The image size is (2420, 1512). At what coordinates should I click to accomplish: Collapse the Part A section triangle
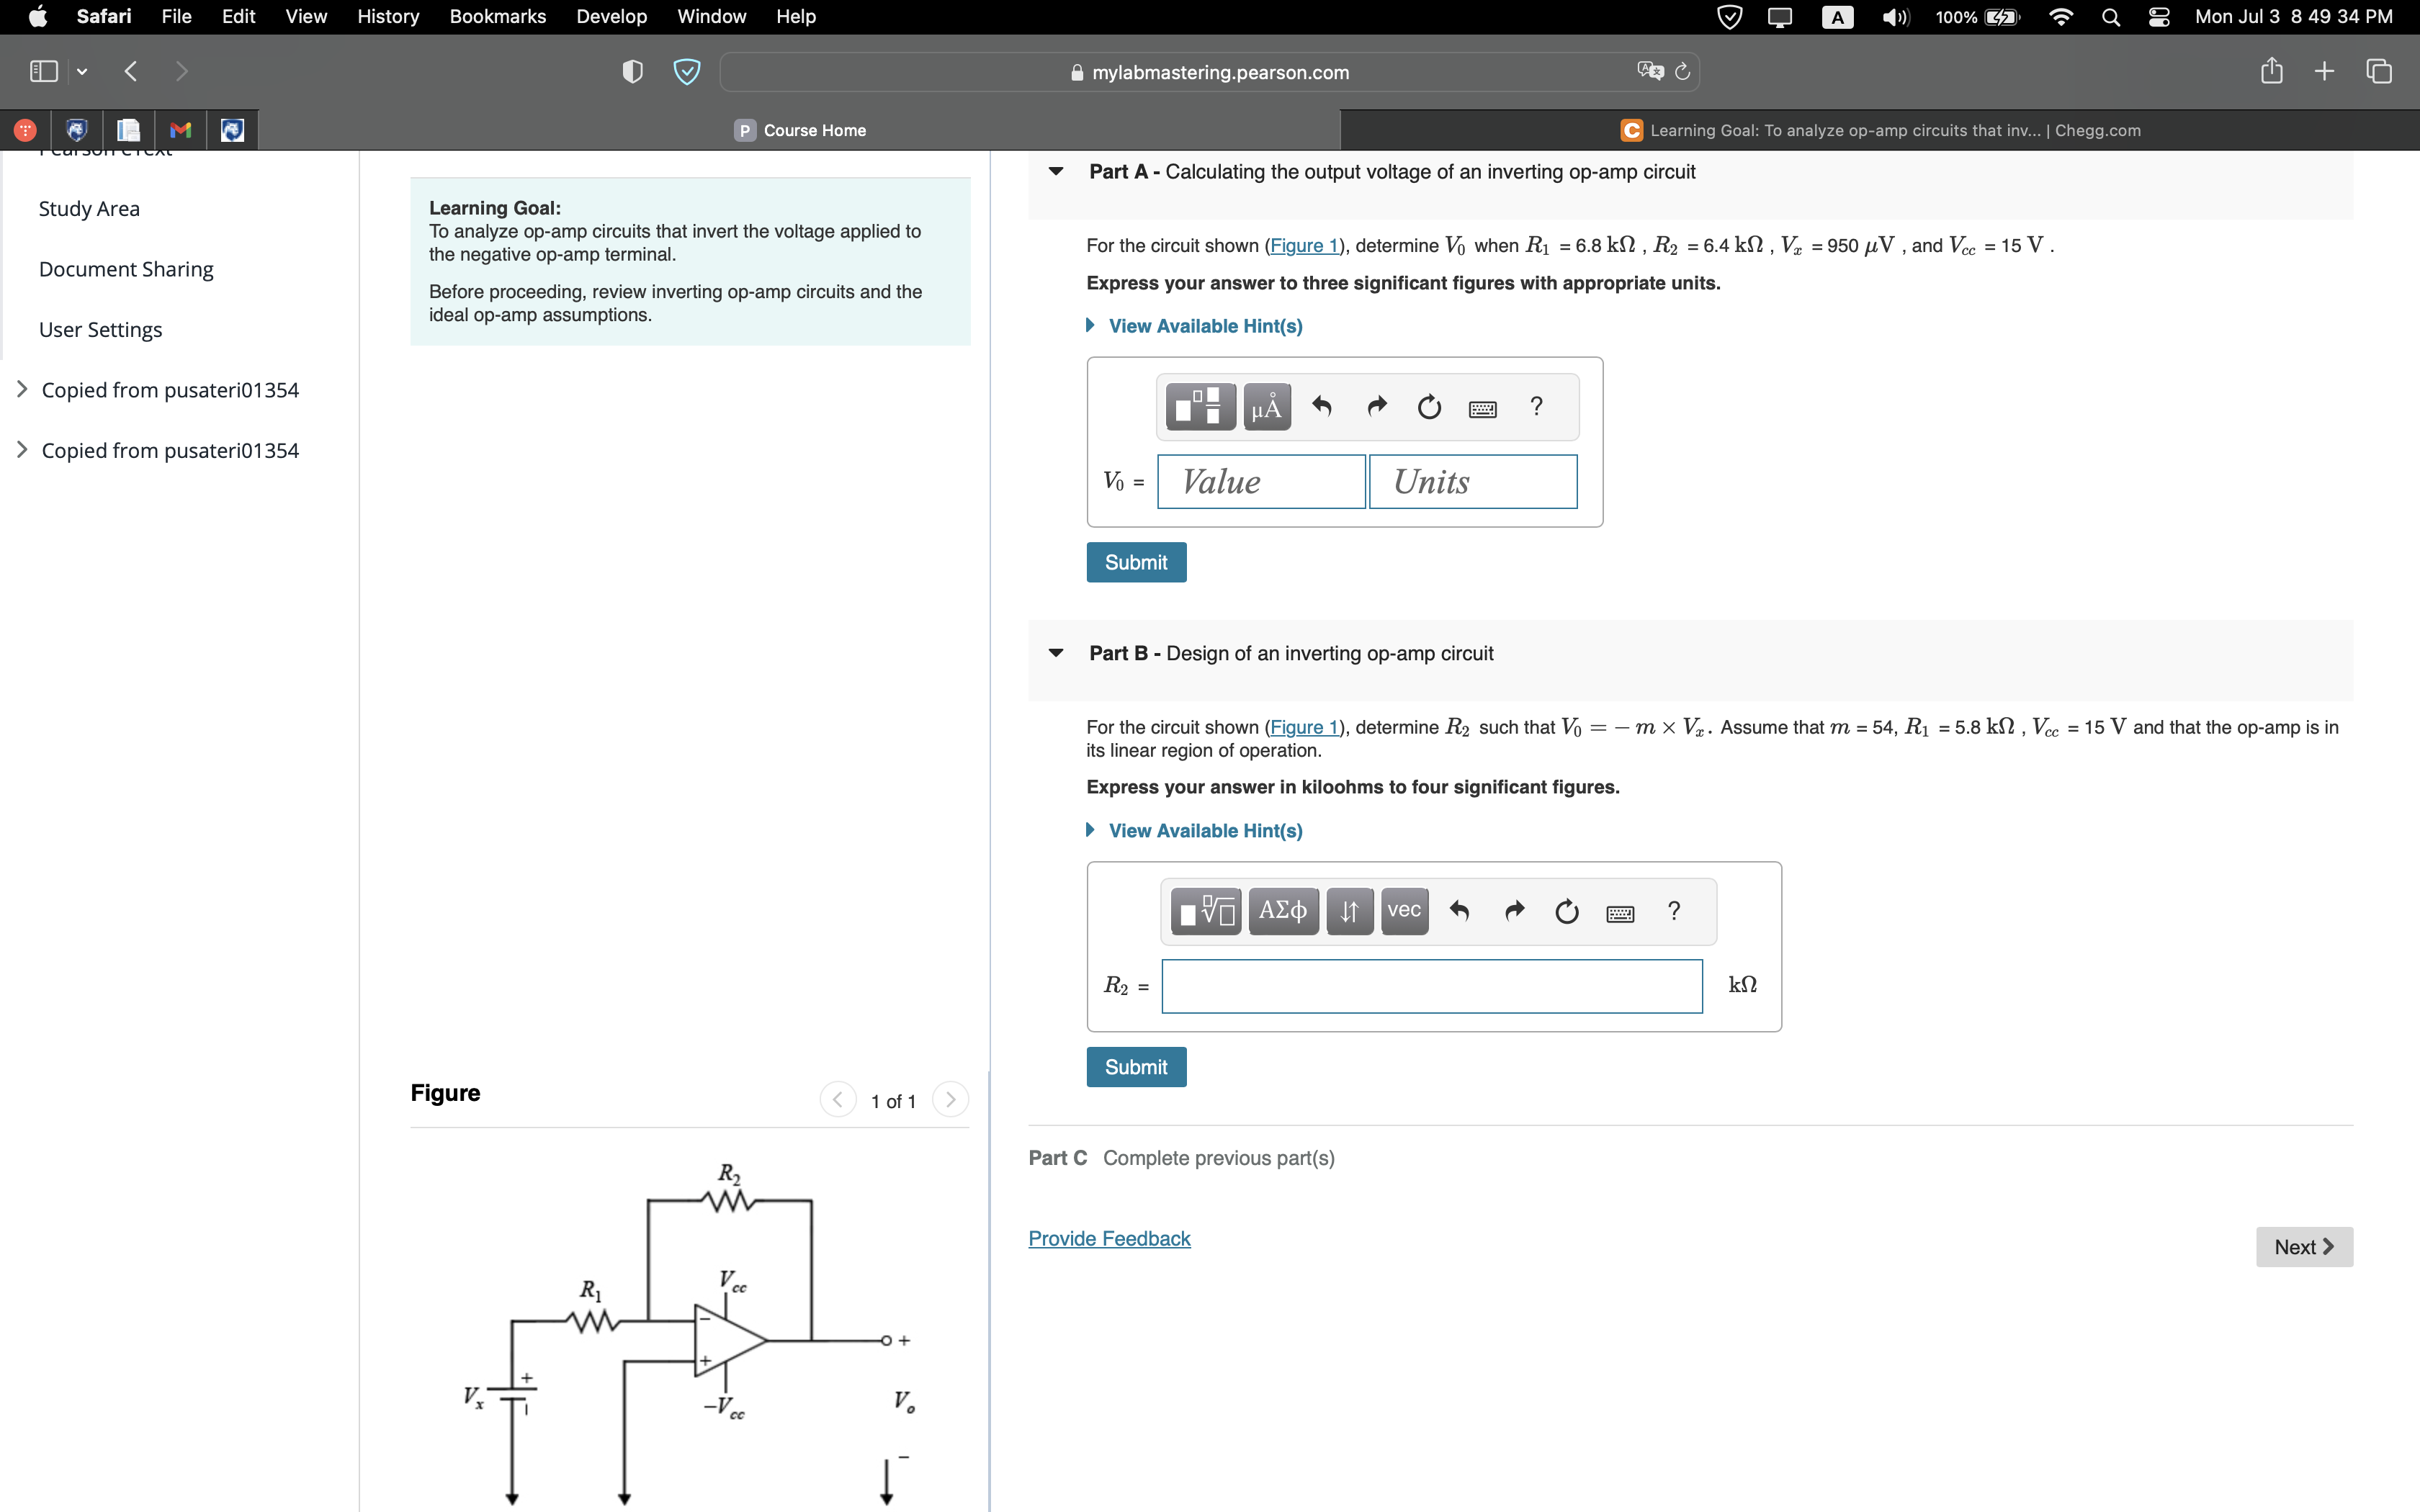(1057, 172)
